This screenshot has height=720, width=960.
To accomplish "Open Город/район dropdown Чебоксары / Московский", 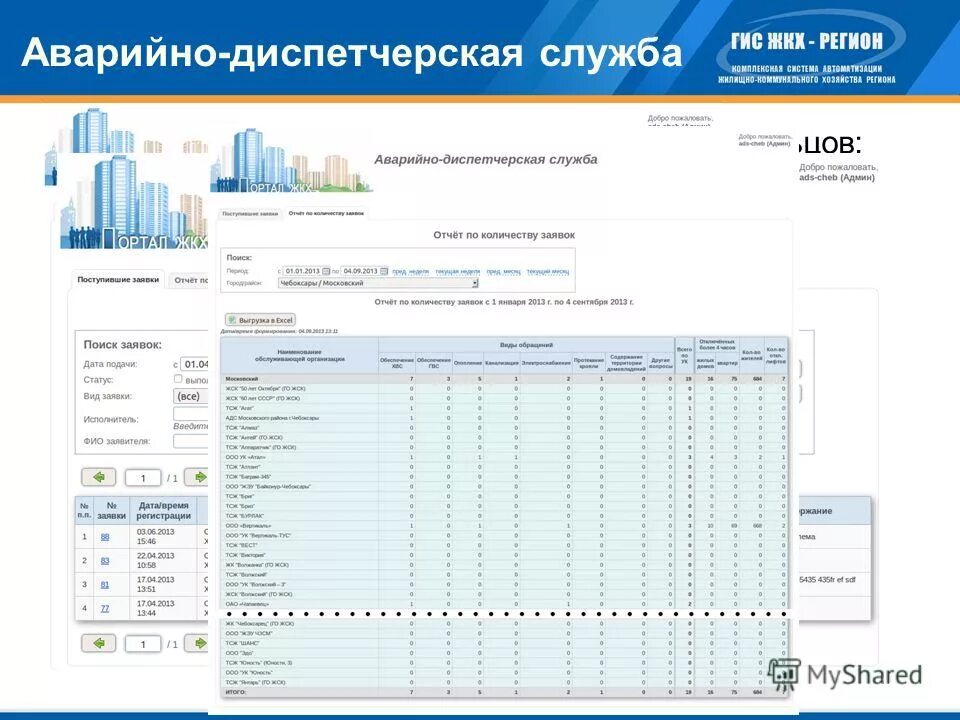I will 378,283.
